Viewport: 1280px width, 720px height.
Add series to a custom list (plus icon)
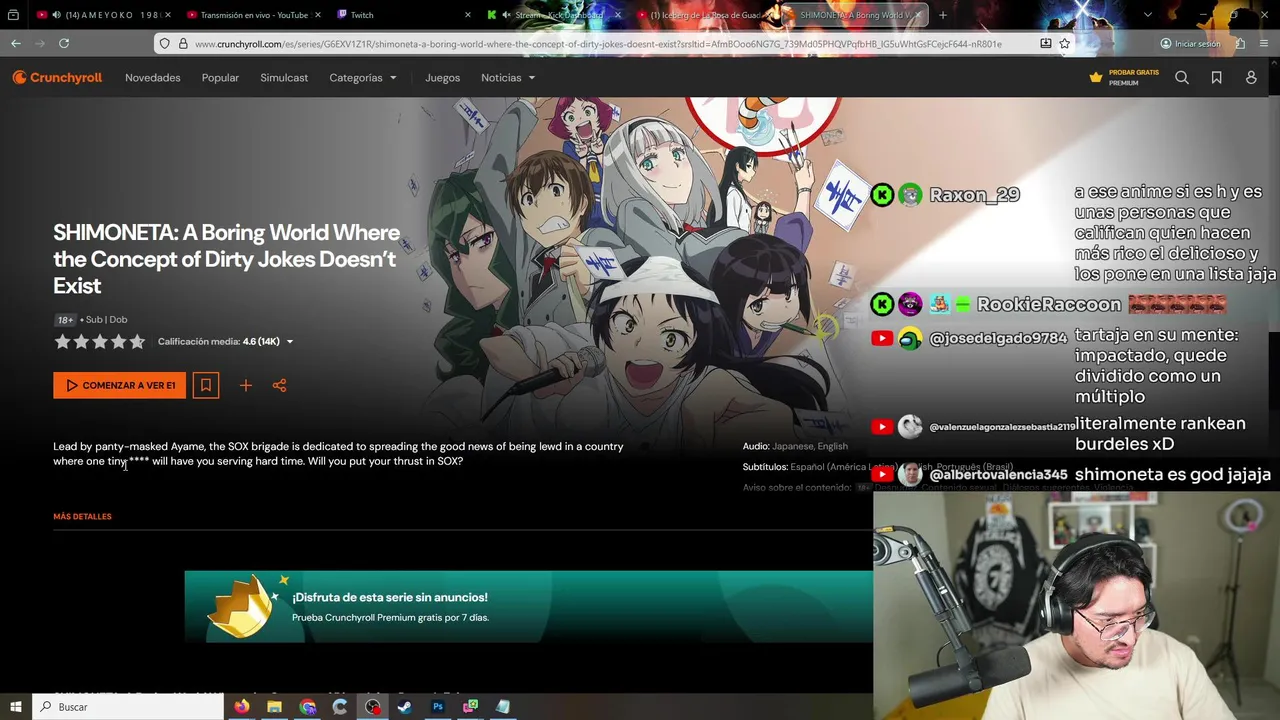click(x=245, y=385)
